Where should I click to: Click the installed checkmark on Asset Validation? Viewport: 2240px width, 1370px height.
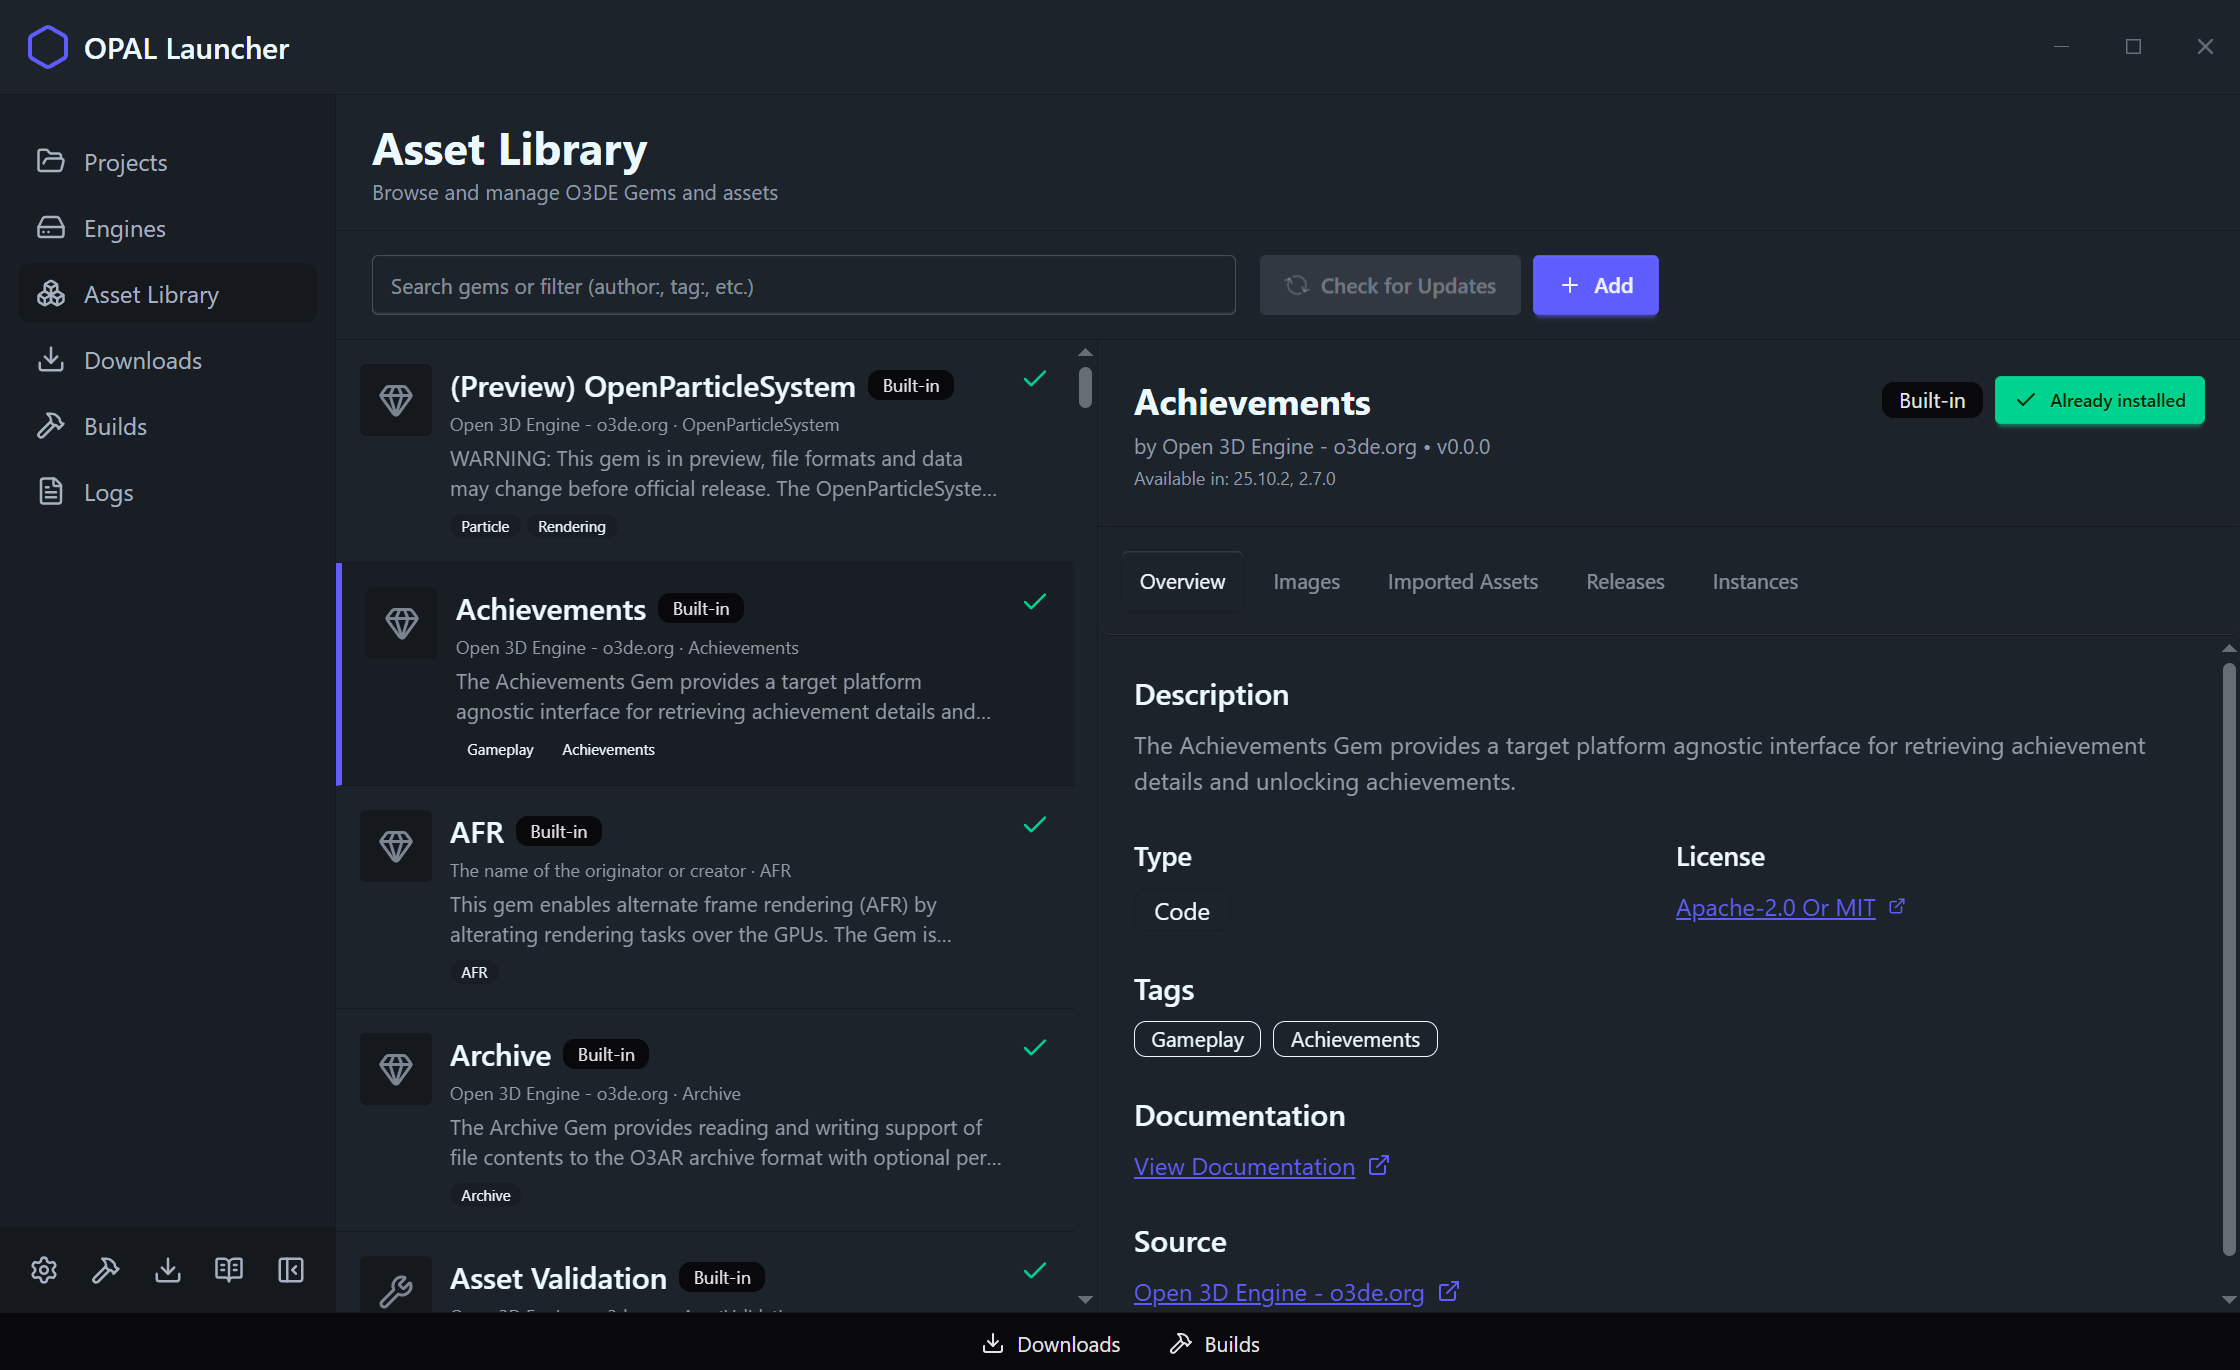1035,1270
